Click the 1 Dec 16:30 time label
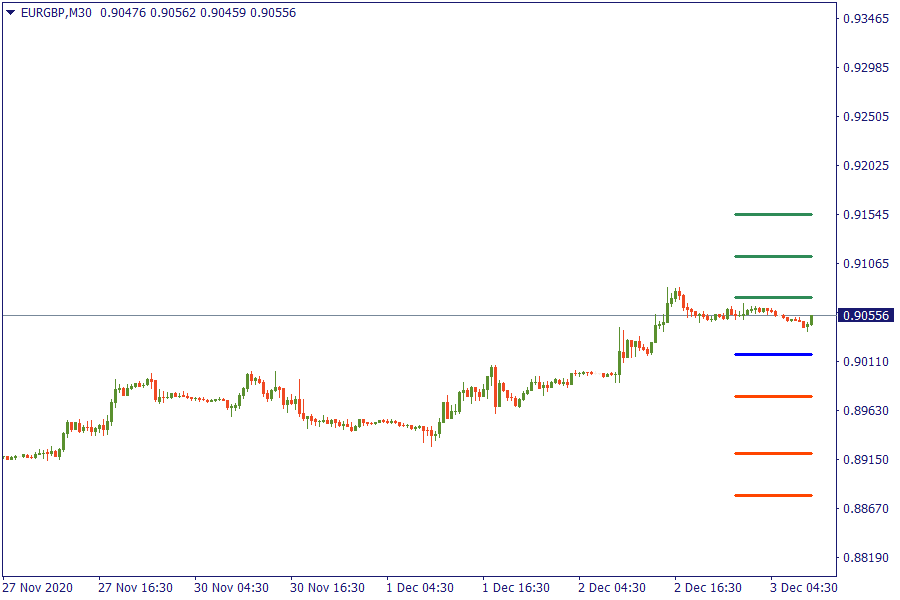900x600 pixels. pyautogui.click(x=516, y=587)
